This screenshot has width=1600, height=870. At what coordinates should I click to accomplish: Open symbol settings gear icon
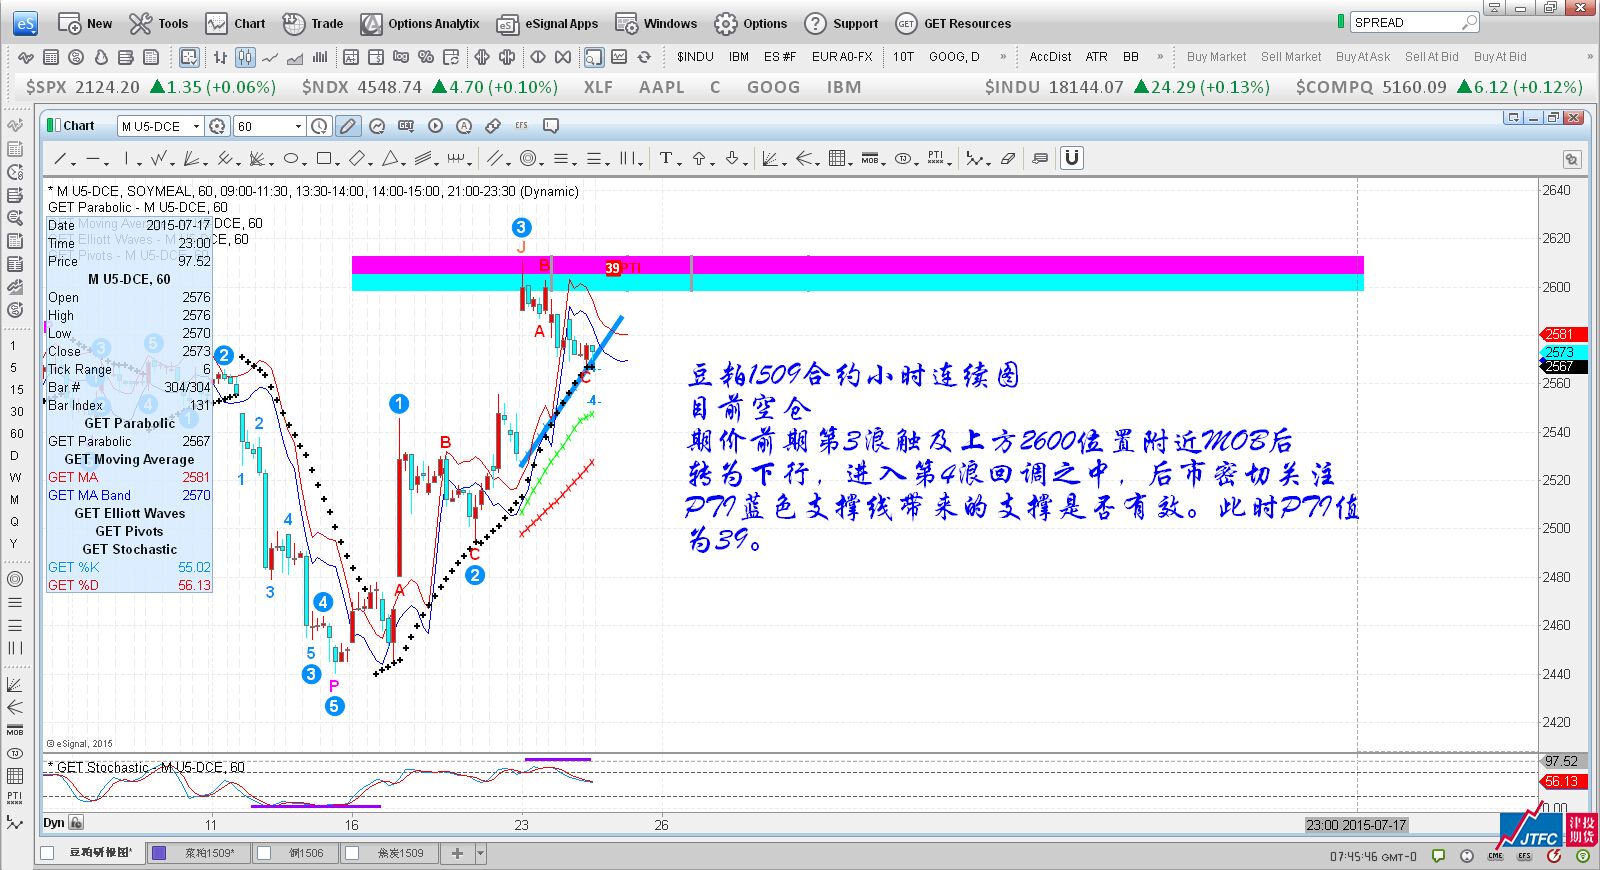point(217,126)
